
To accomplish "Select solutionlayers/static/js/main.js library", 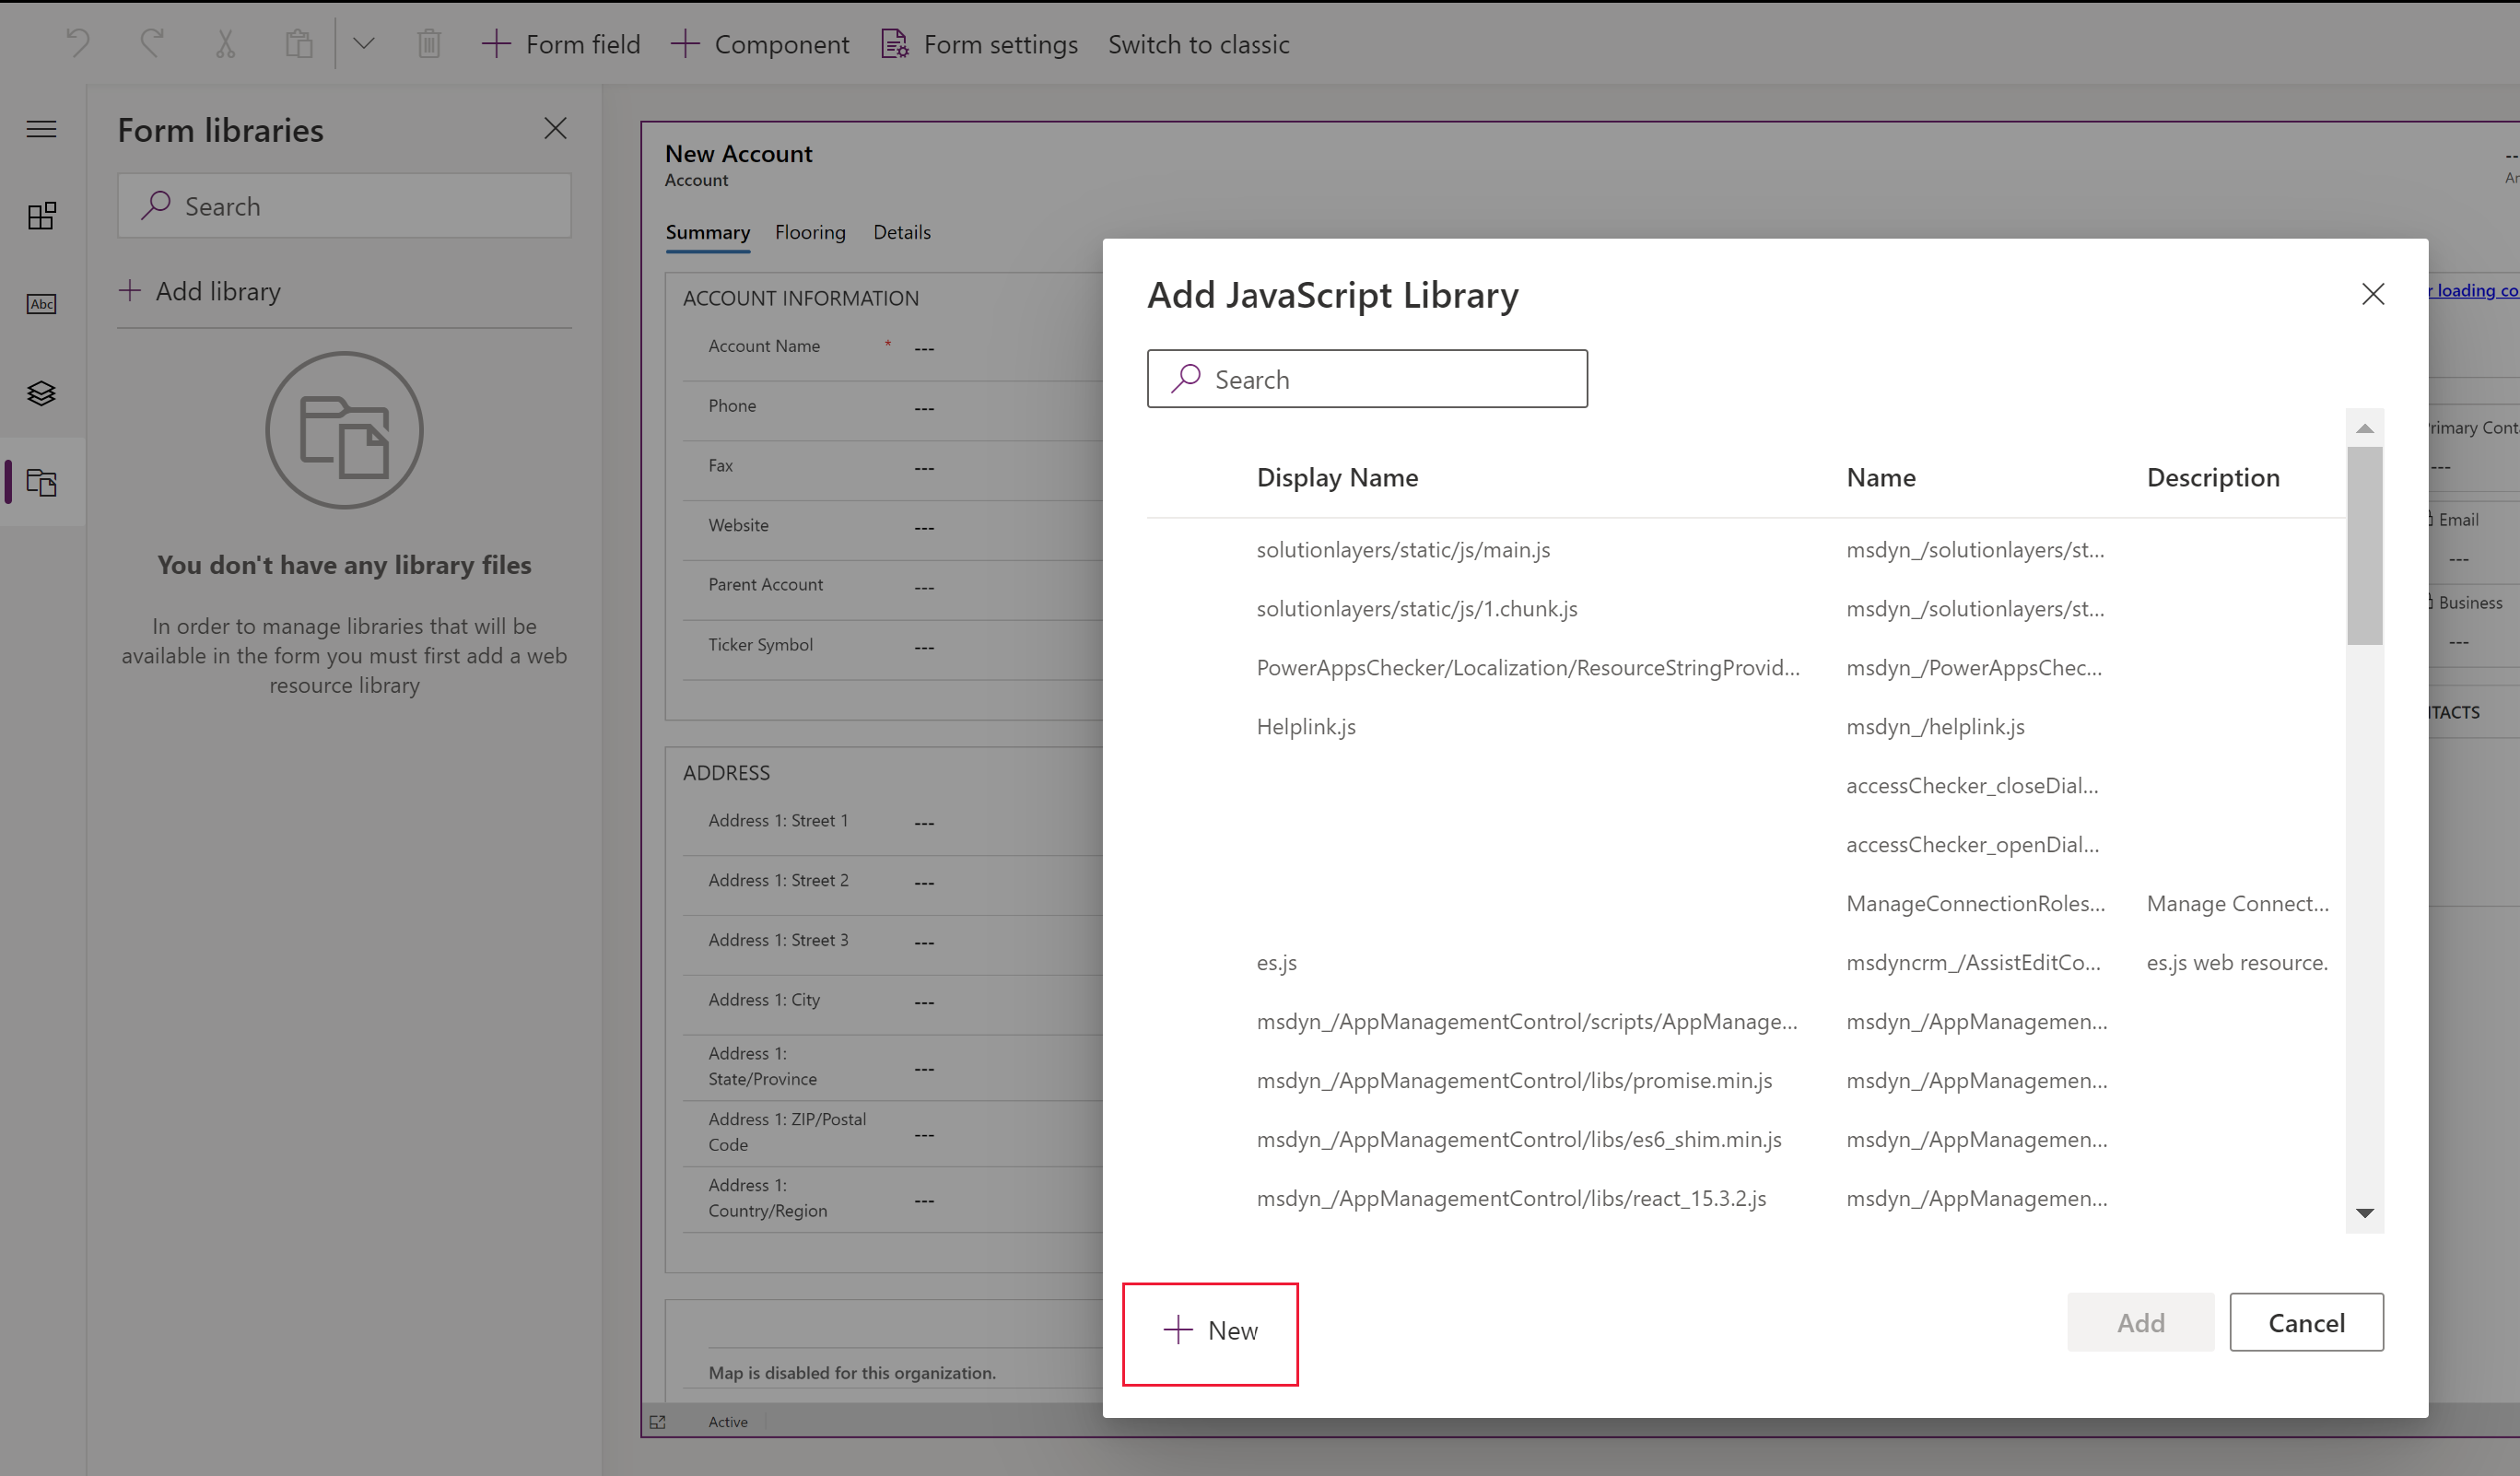I will [1404, 546].
